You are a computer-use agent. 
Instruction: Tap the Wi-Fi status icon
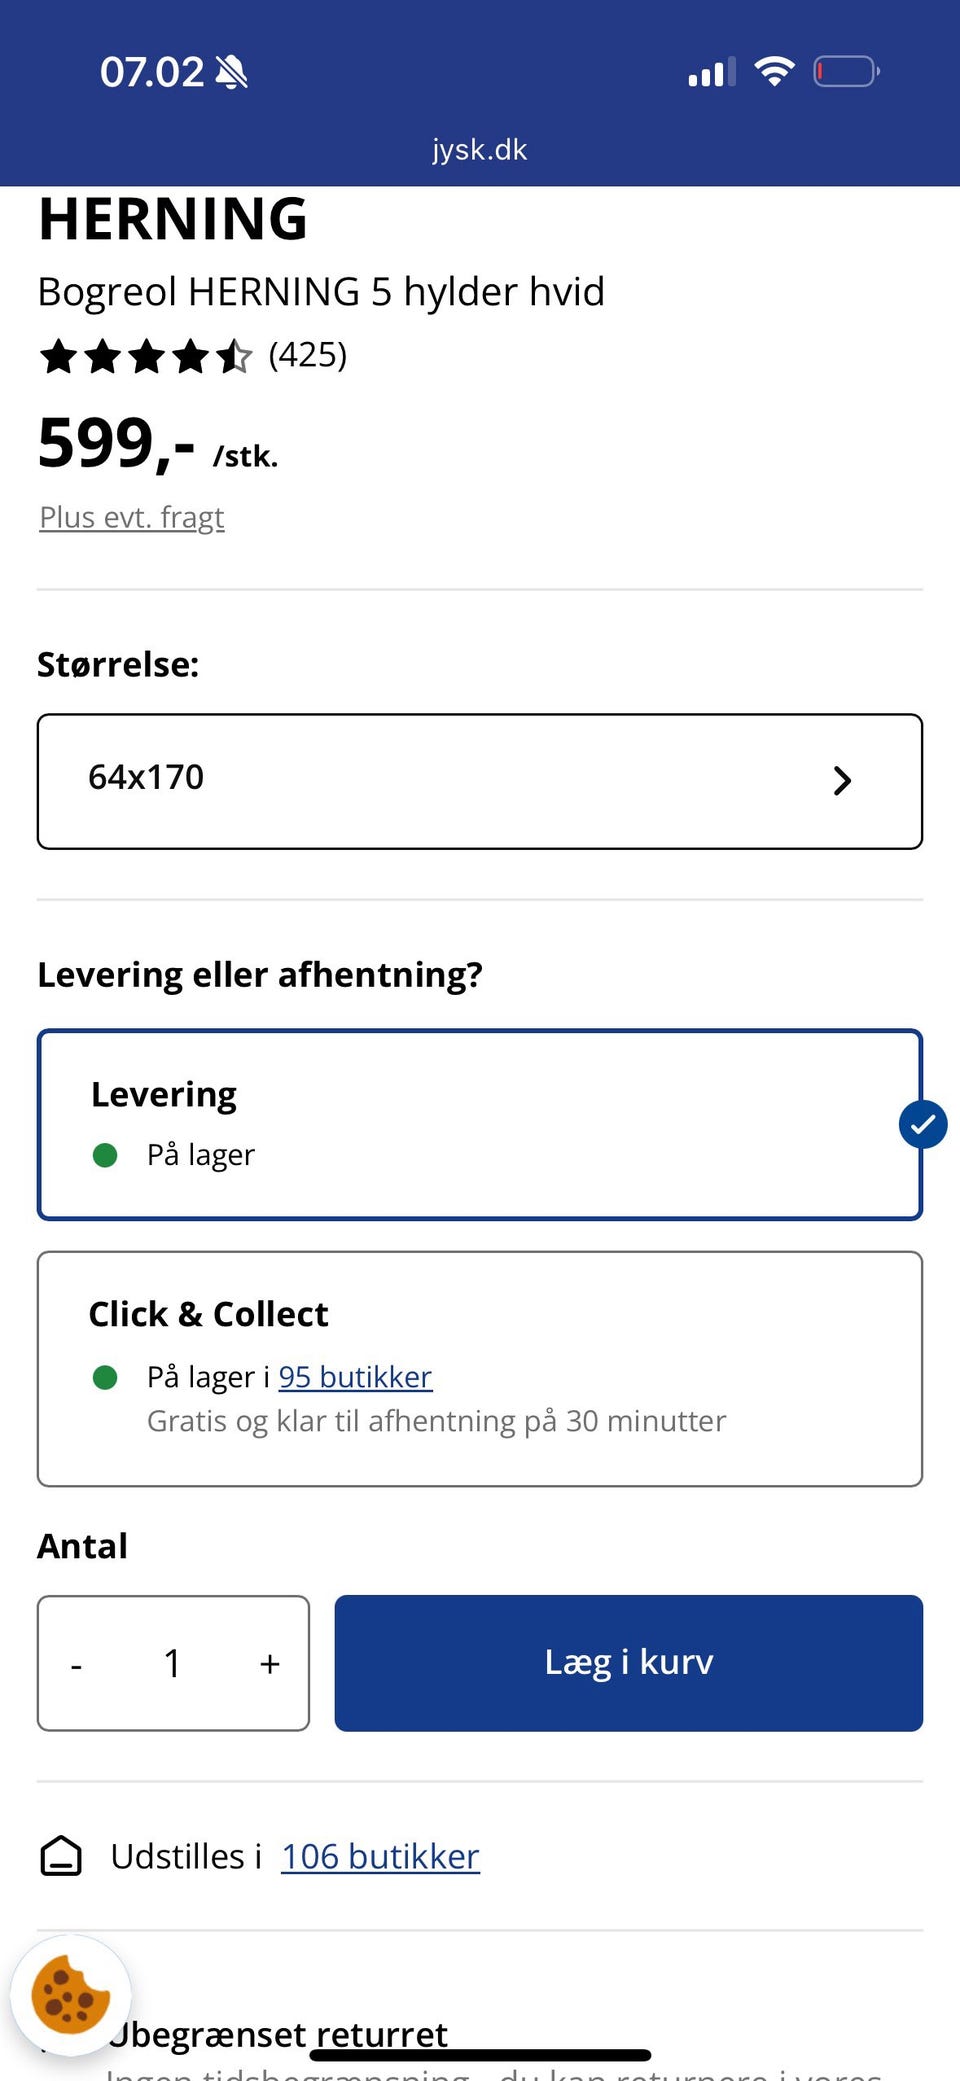pos(774,71)
